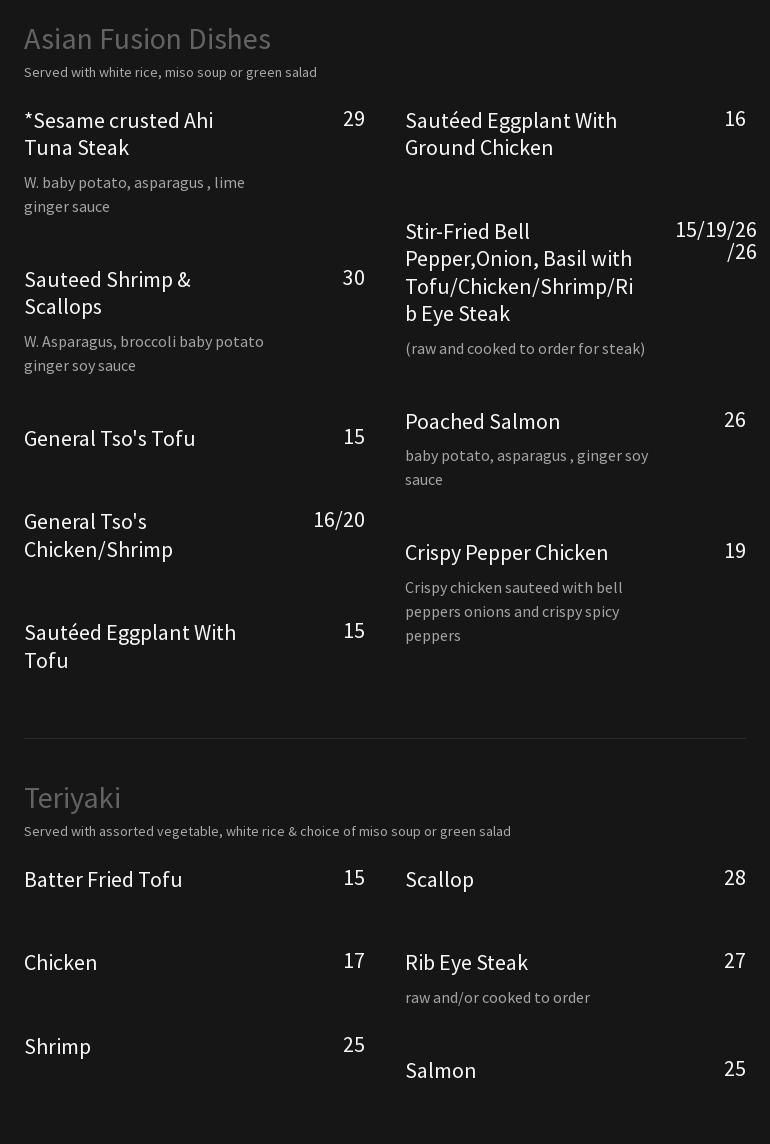Open the Sauteed Shrimp & Scallops item
This screenshot has width=770, height=1144.
tap(107, 293)
